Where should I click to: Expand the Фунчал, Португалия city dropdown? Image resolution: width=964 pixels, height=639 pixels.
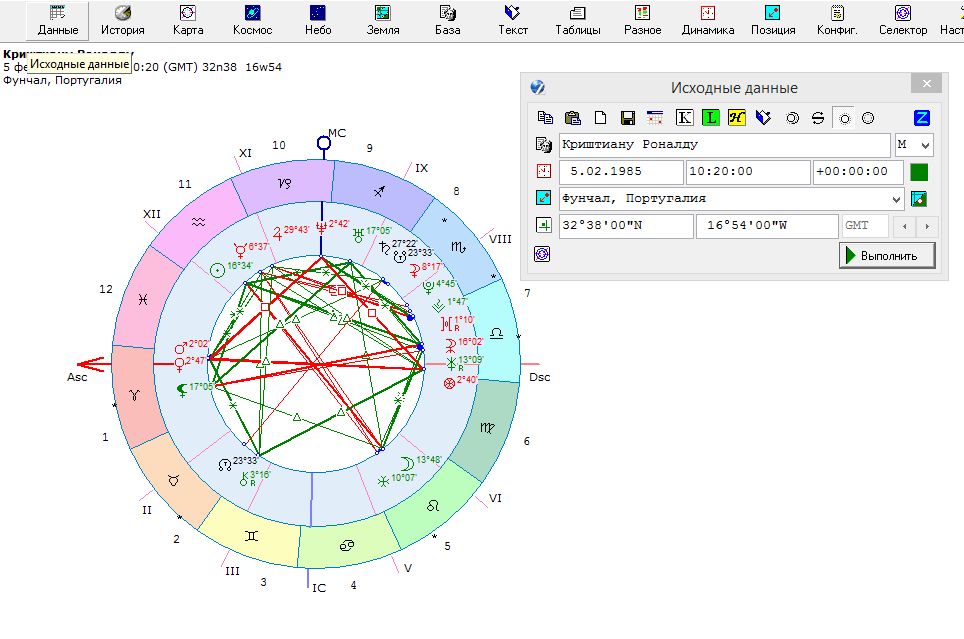click(896, 199)
